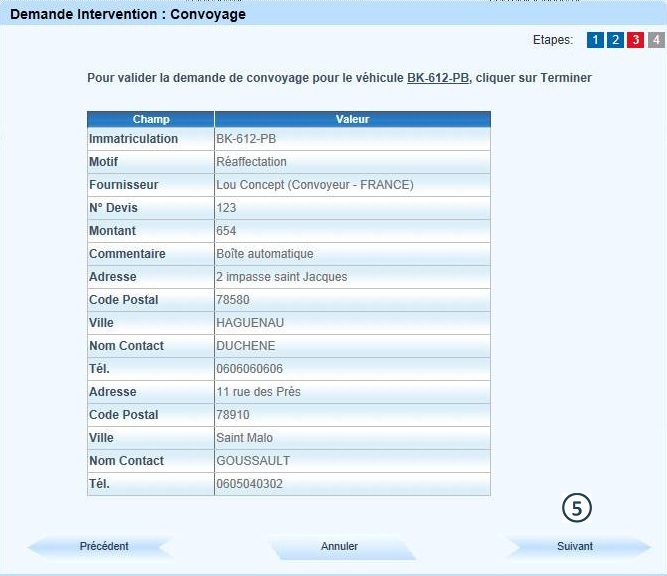Go back with the Précédent button

click(104, 547)
